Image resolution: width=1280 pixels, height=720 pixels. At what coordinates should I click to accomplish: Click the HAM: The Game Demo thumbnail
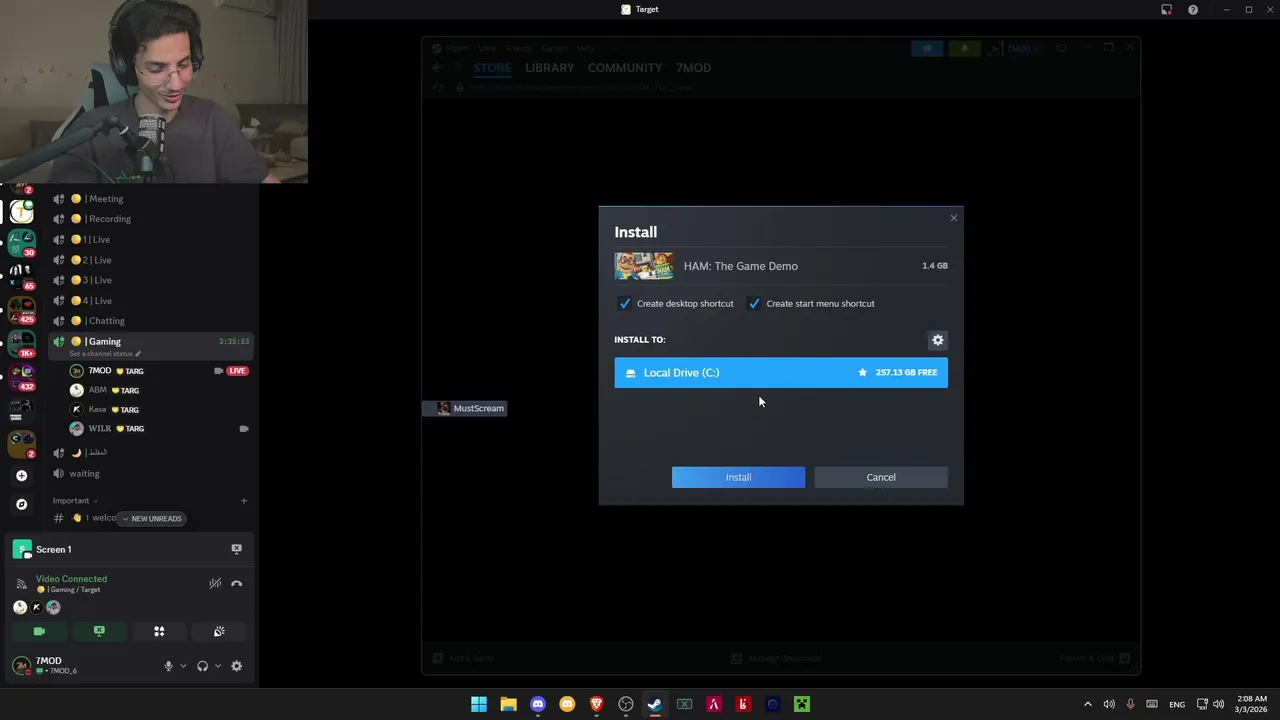(644, 266)
